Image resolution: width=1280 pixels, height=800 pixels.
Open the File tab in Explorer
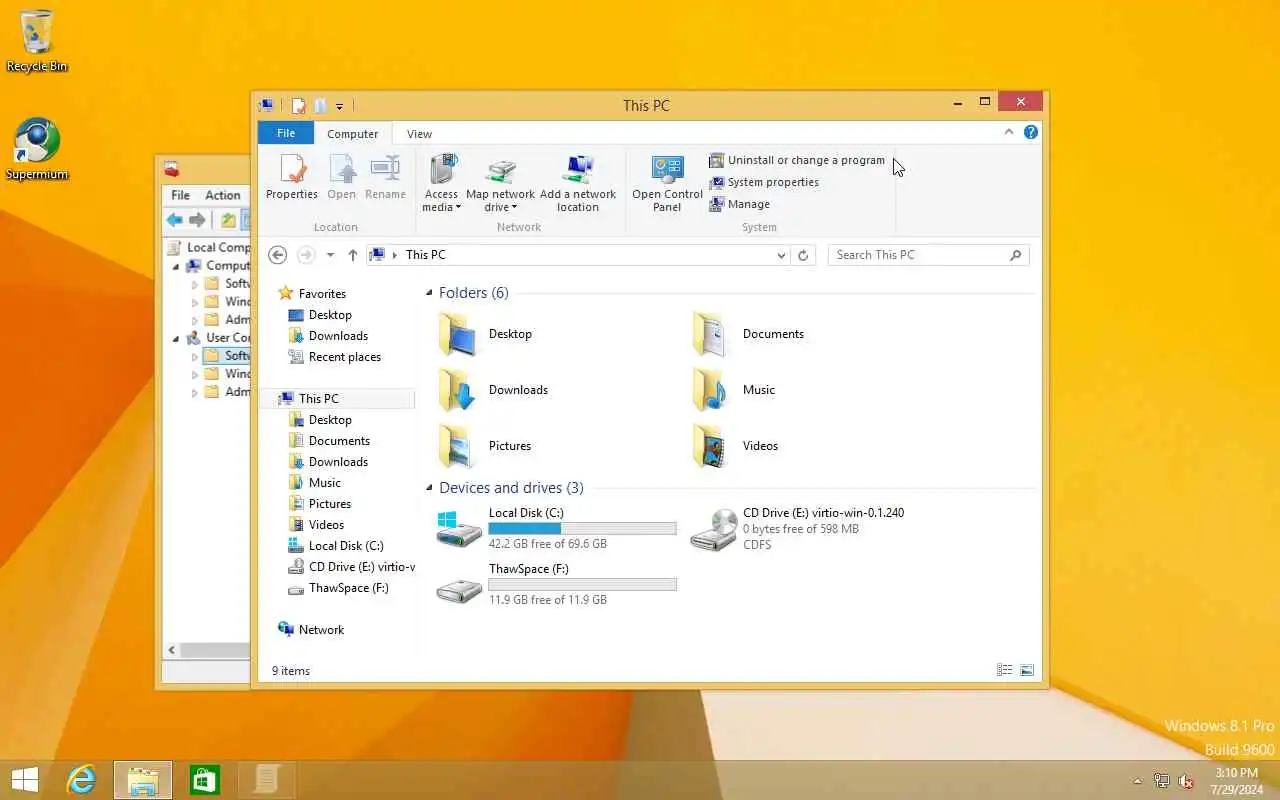(286, 133)
